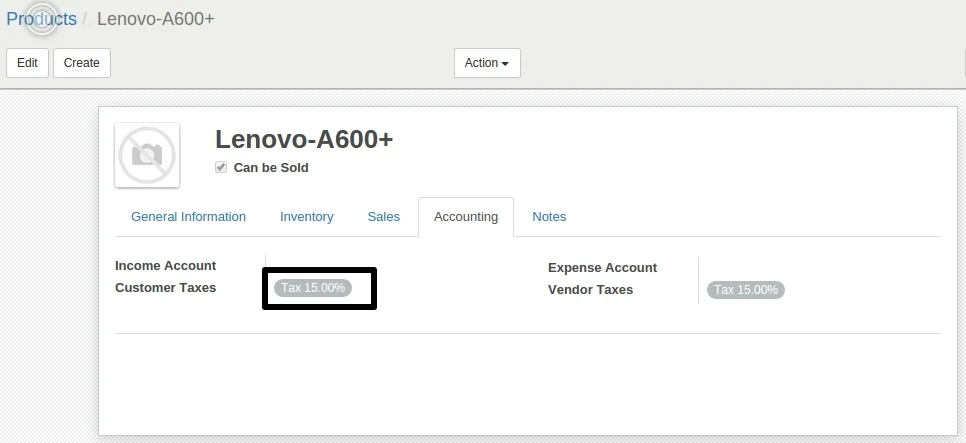Click the Create button
966x443 pixels.
click(x=81, y=63)
